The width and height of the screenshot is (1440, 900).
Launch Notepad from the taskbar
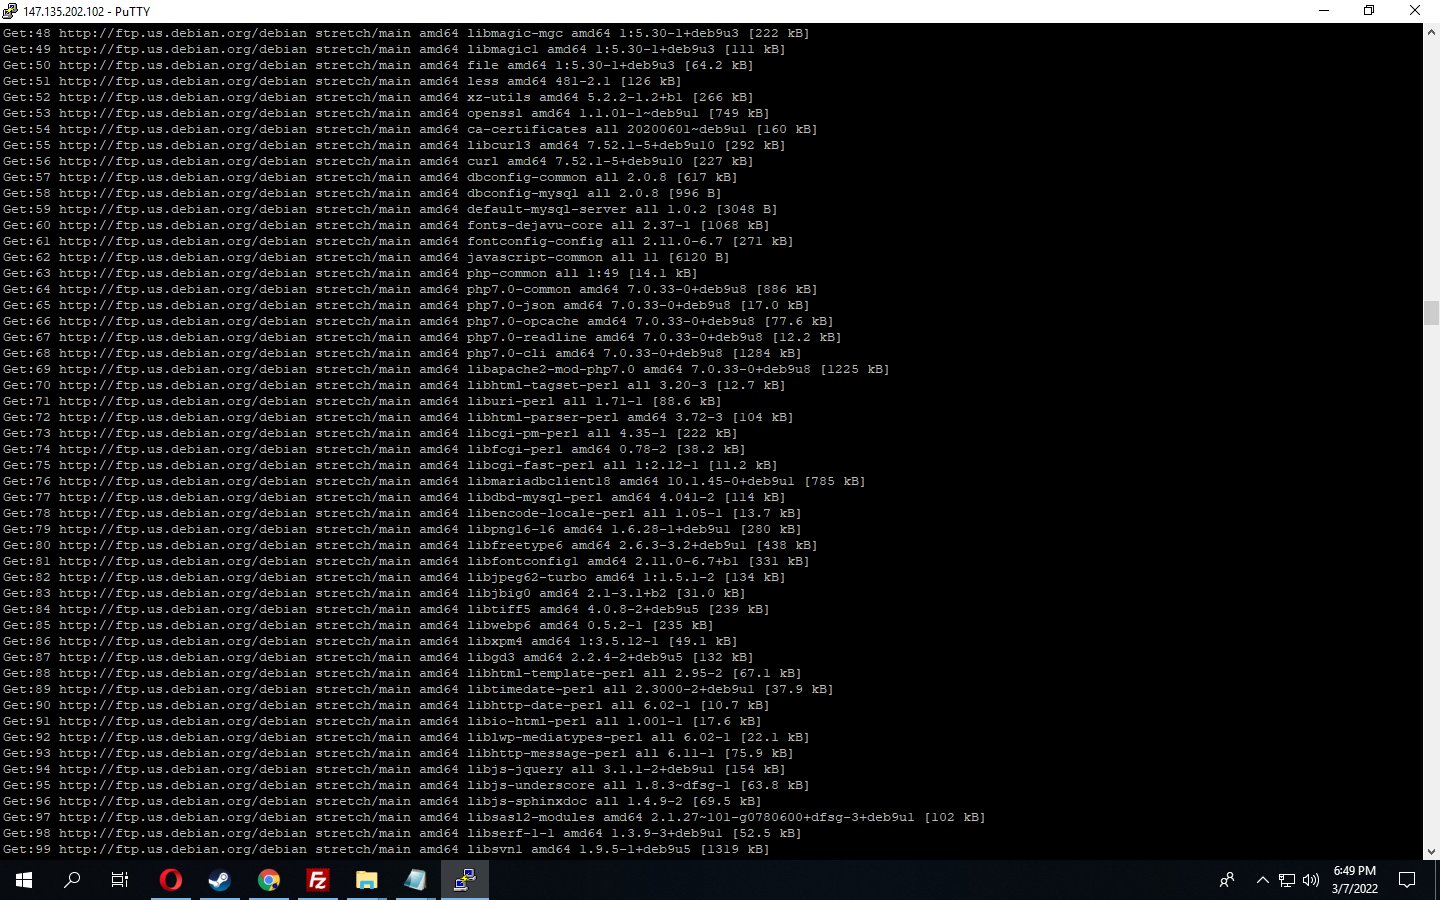point(415,880)
